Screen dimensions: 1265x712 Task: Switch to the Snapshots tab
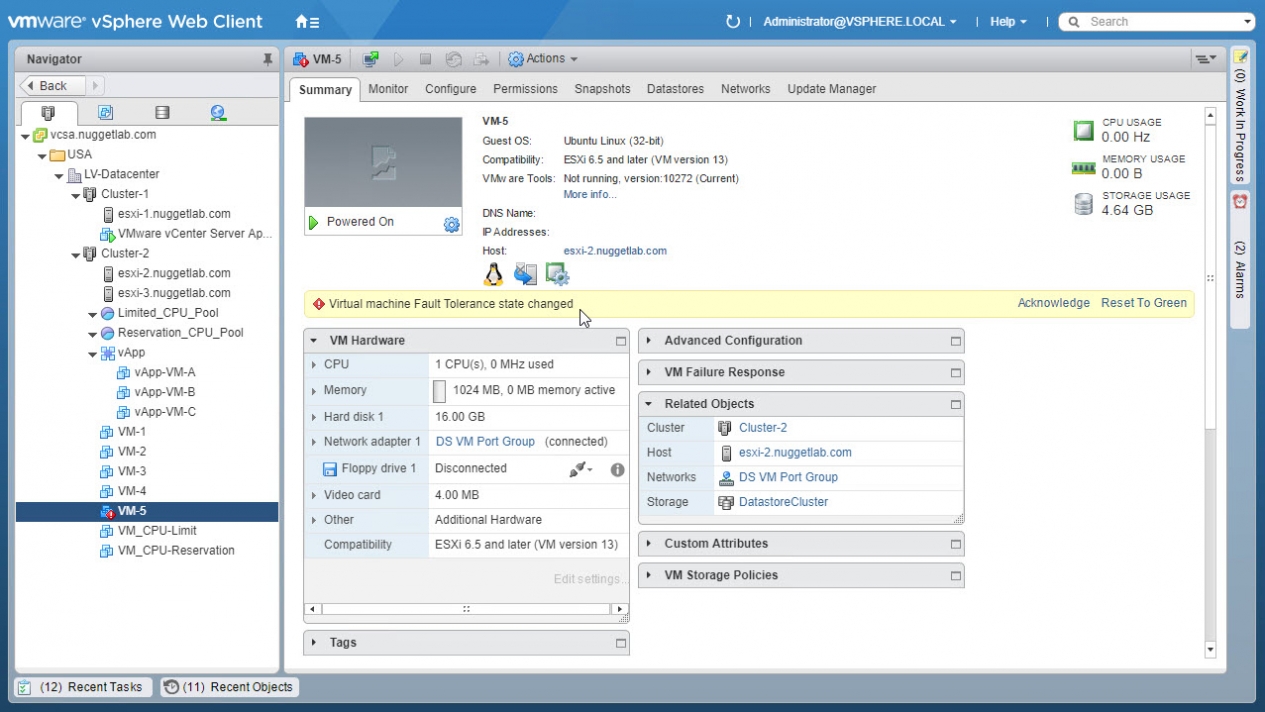click(602, 89)
